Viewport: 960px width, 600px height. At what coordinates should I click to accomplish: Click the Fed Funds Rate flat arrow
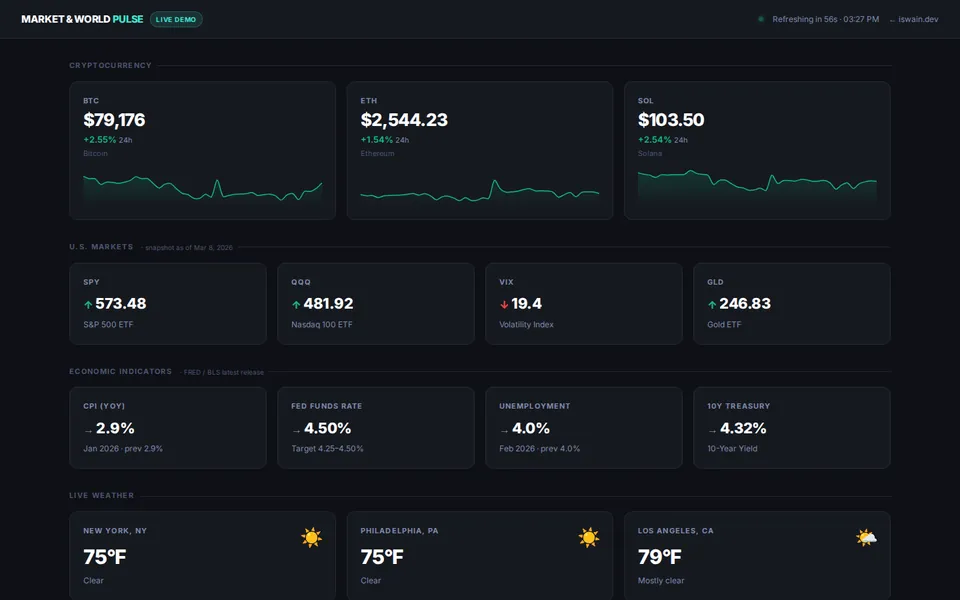(x=296, y=431)
